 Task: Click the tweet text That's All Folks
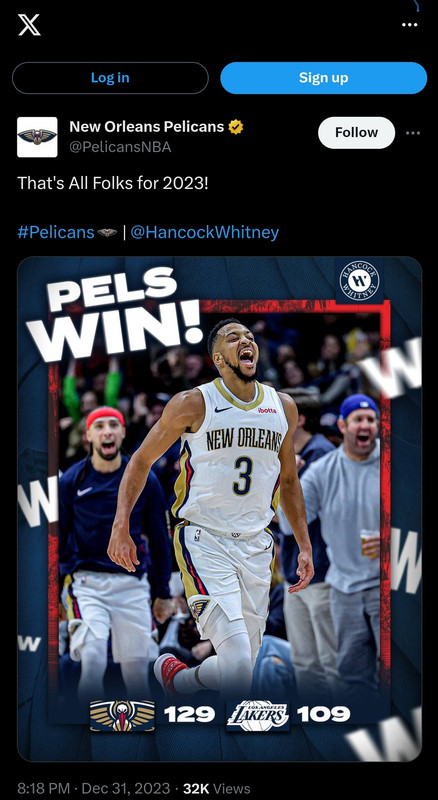pos(113,183)
